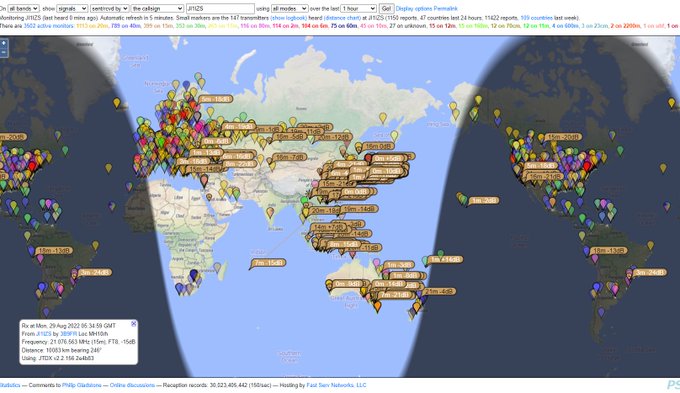This screenshot has height=393, width=680.
Task: Open the 'sent/rcvd by' dropdown
Action: tap(109, 8)
